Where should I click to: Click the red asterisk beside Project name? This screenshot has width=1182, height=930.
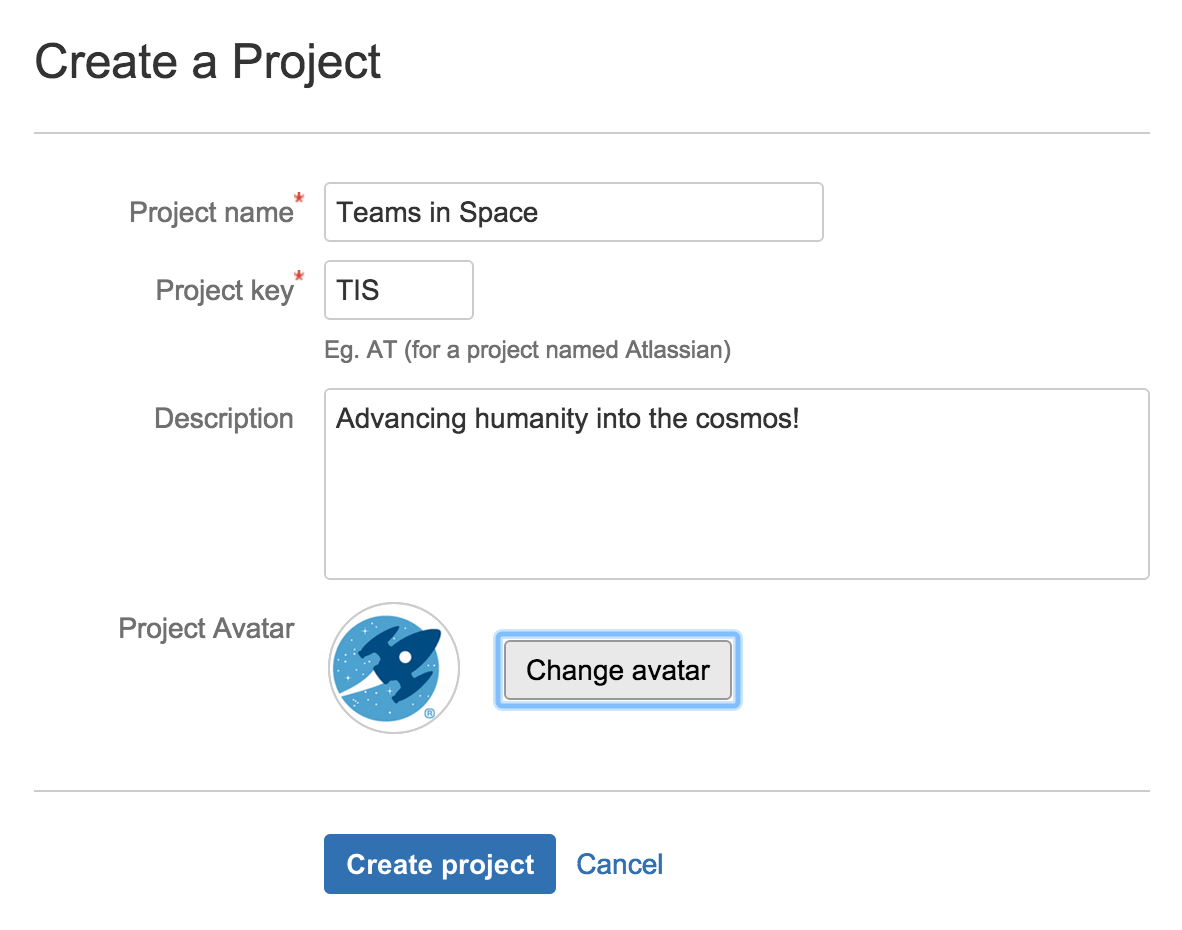coord(299,198)
